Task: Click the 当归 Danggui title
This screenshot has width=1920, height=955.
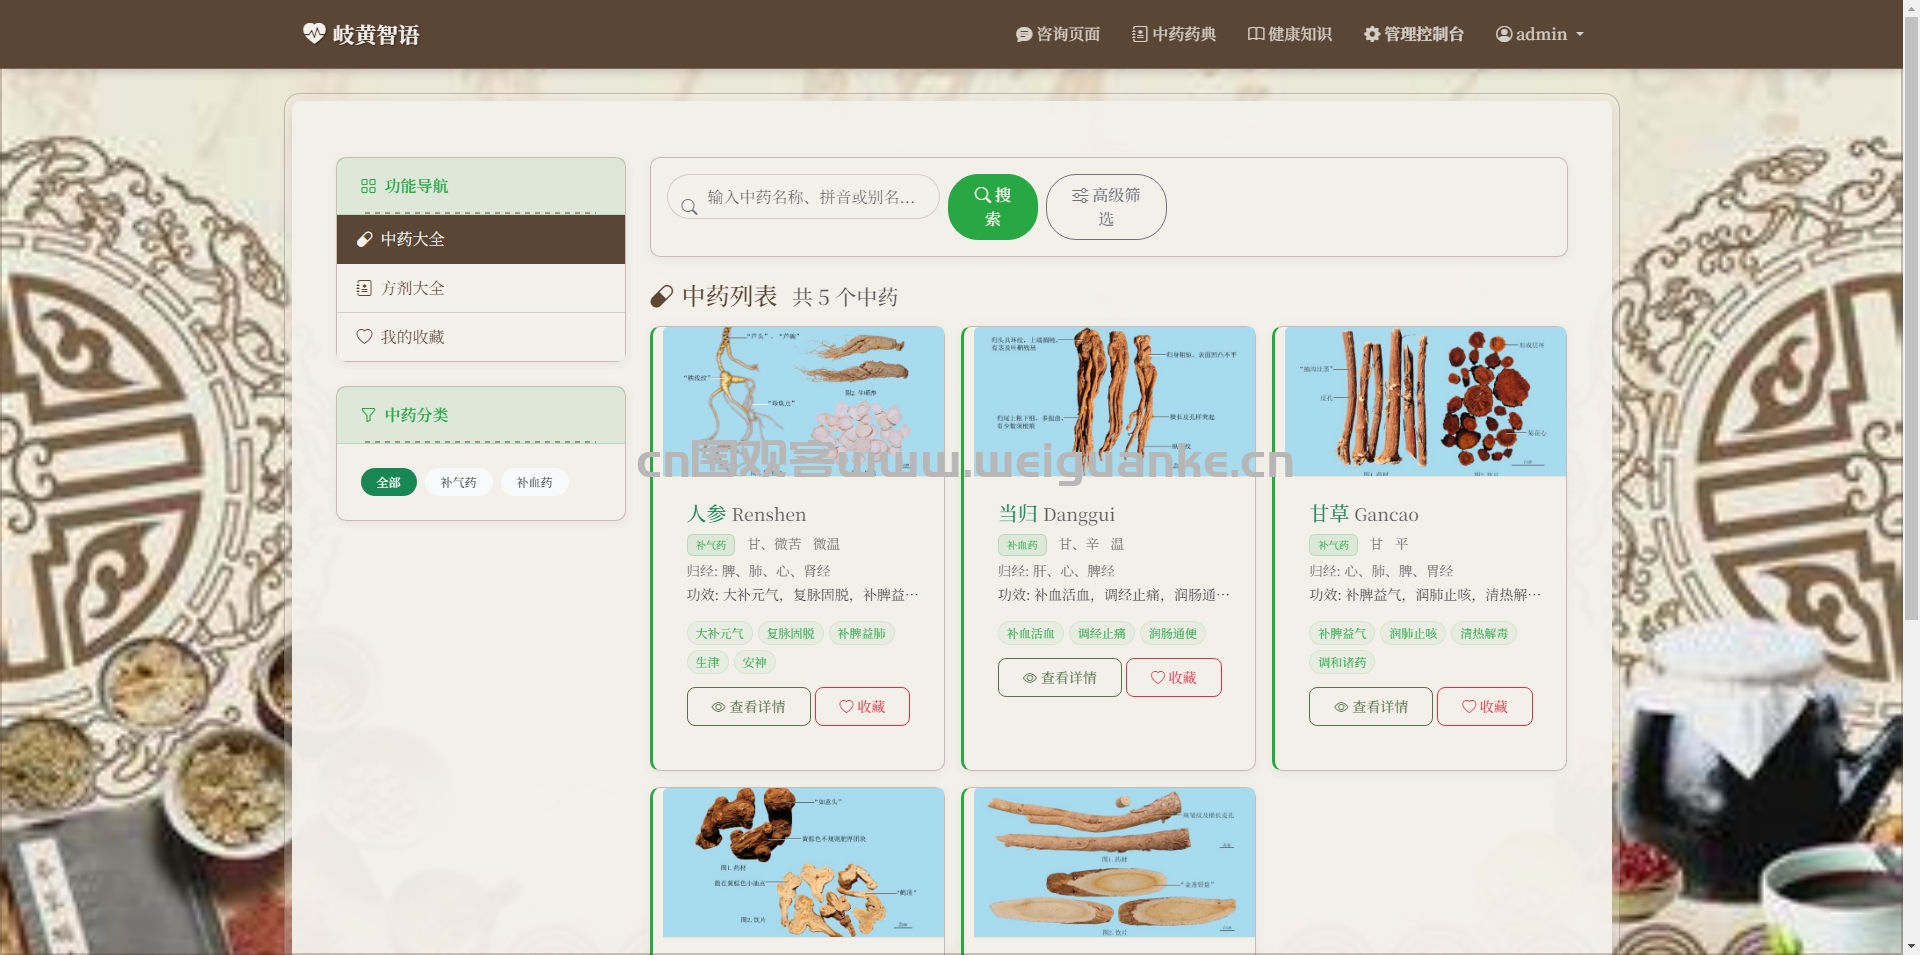Action: (x=1056, y=514)
